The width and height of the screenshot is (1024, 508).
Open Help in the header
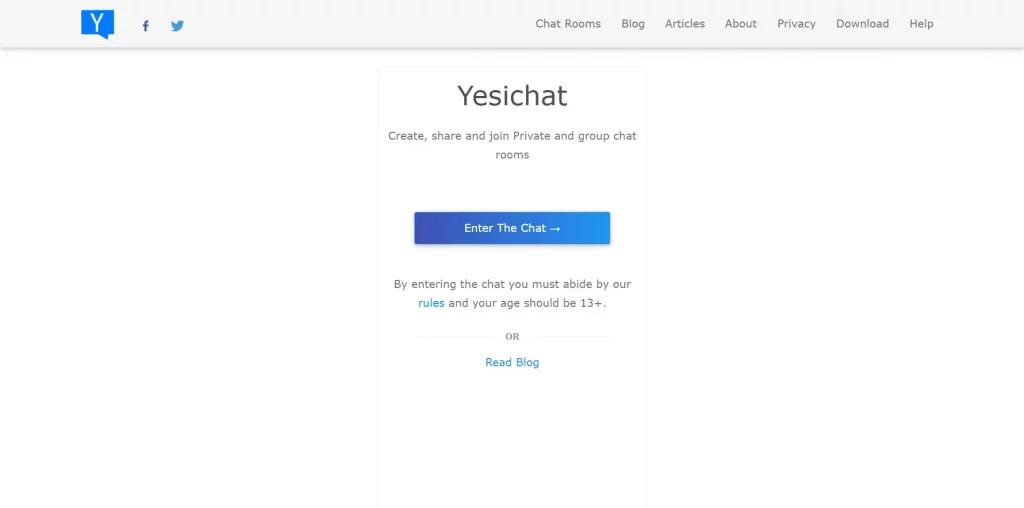921,24
